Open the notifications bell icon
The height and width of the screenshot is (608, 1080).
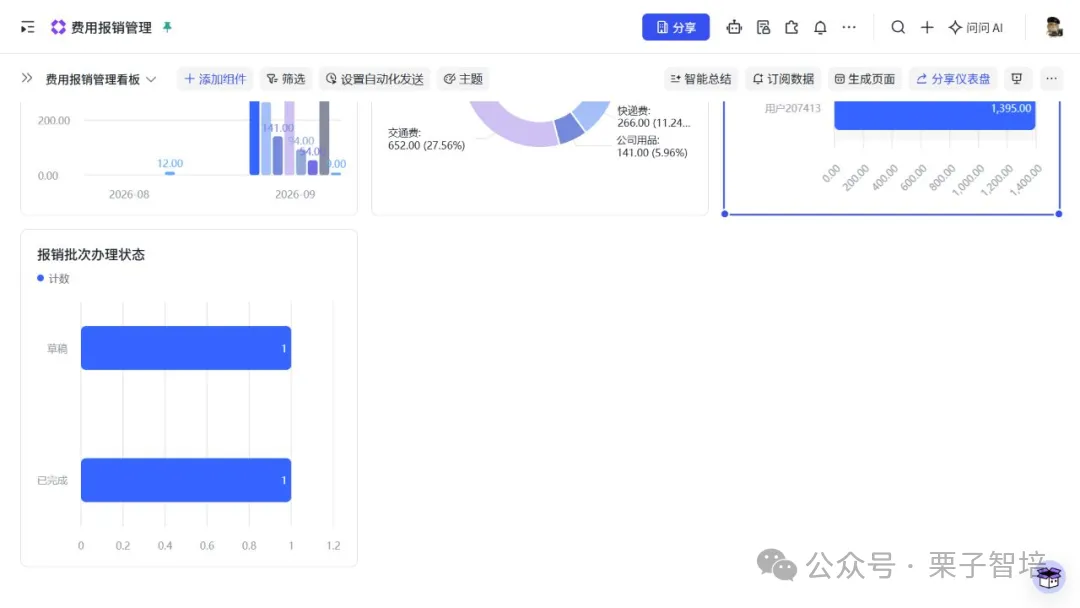coord(820,28)
